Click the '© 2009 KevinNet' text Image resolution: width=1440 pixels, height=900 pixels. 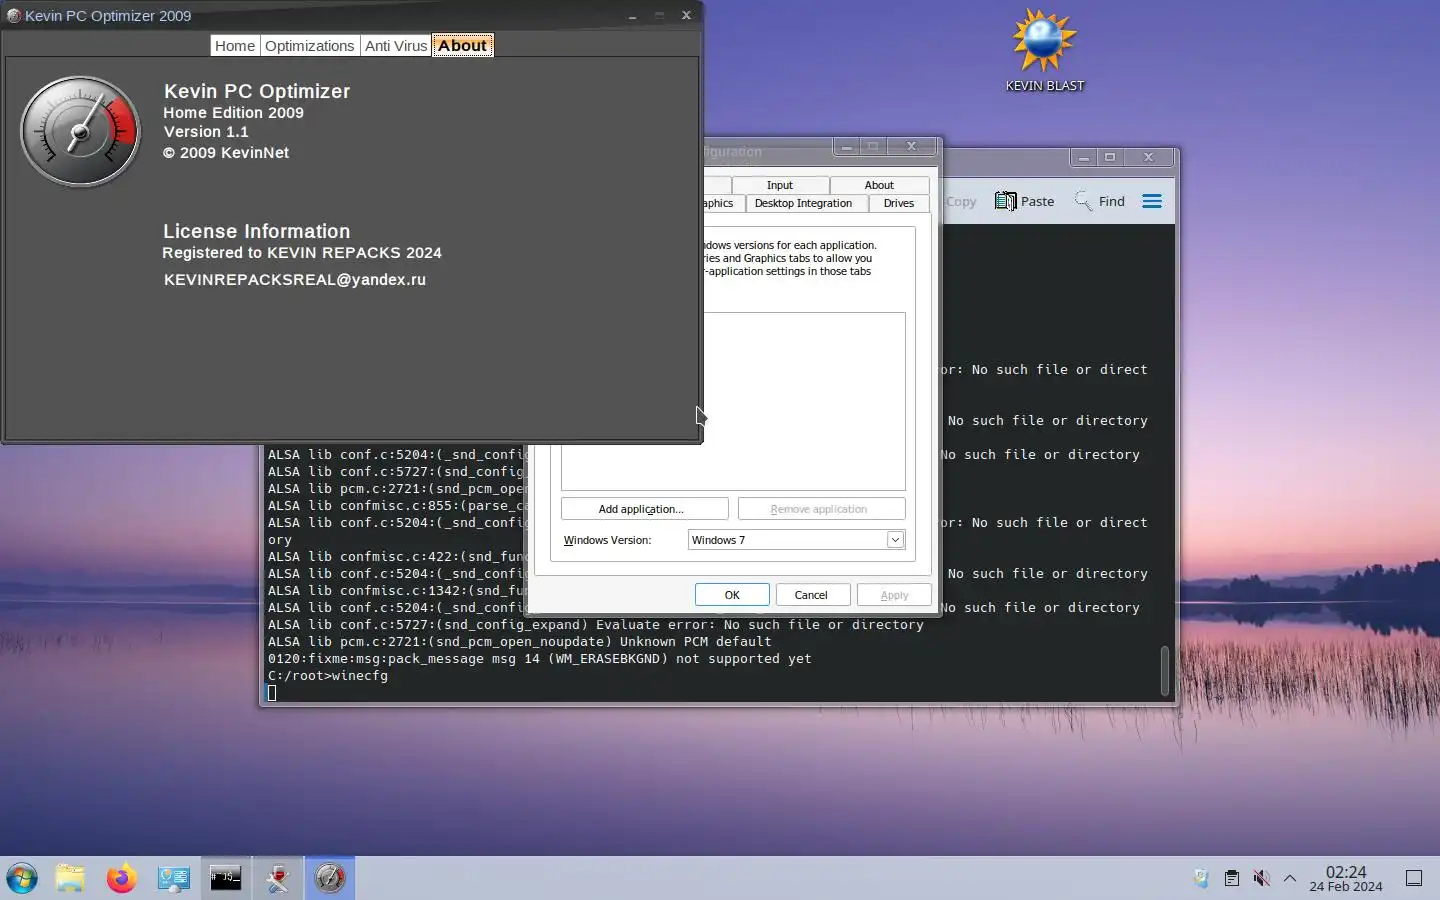click(x=226, y=153)
